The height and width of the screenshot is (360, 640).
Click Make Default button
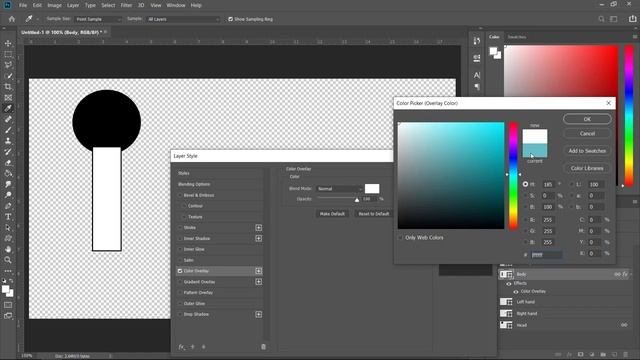tap(332, 213)
